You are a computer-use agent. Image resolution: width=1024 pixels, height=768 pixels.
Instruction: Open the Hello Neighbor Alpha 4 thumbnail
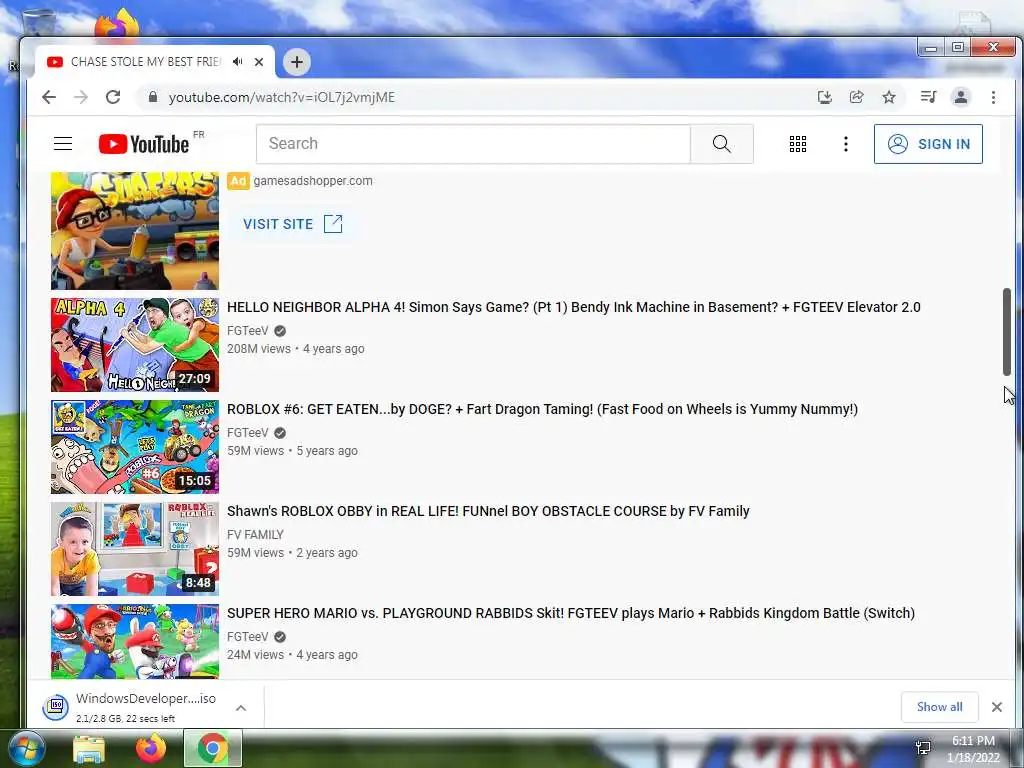pyautogui.click(x=135, y=345)
